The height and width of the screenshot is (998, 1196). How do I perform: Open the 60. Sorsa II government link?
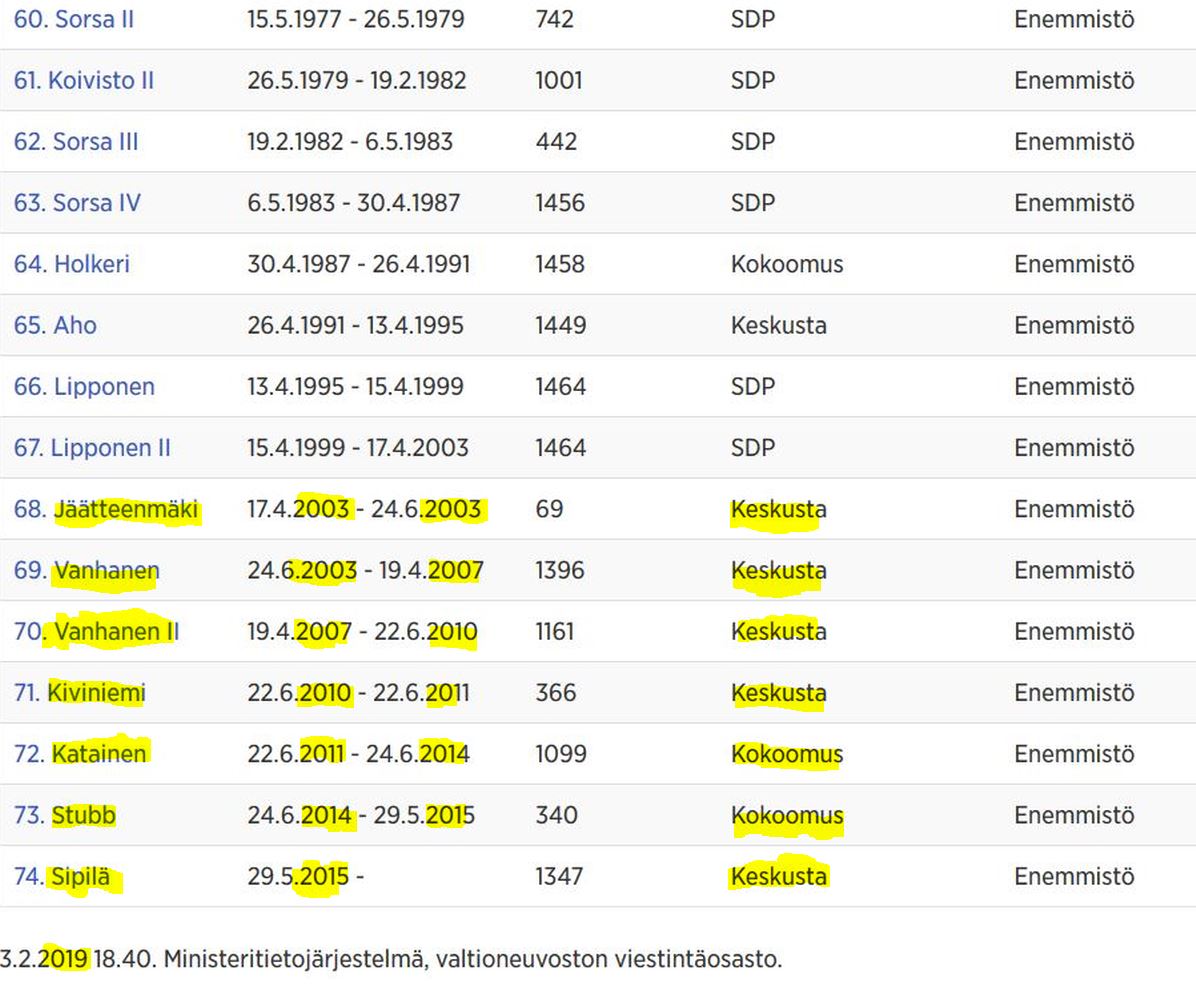tap(74, 19)
